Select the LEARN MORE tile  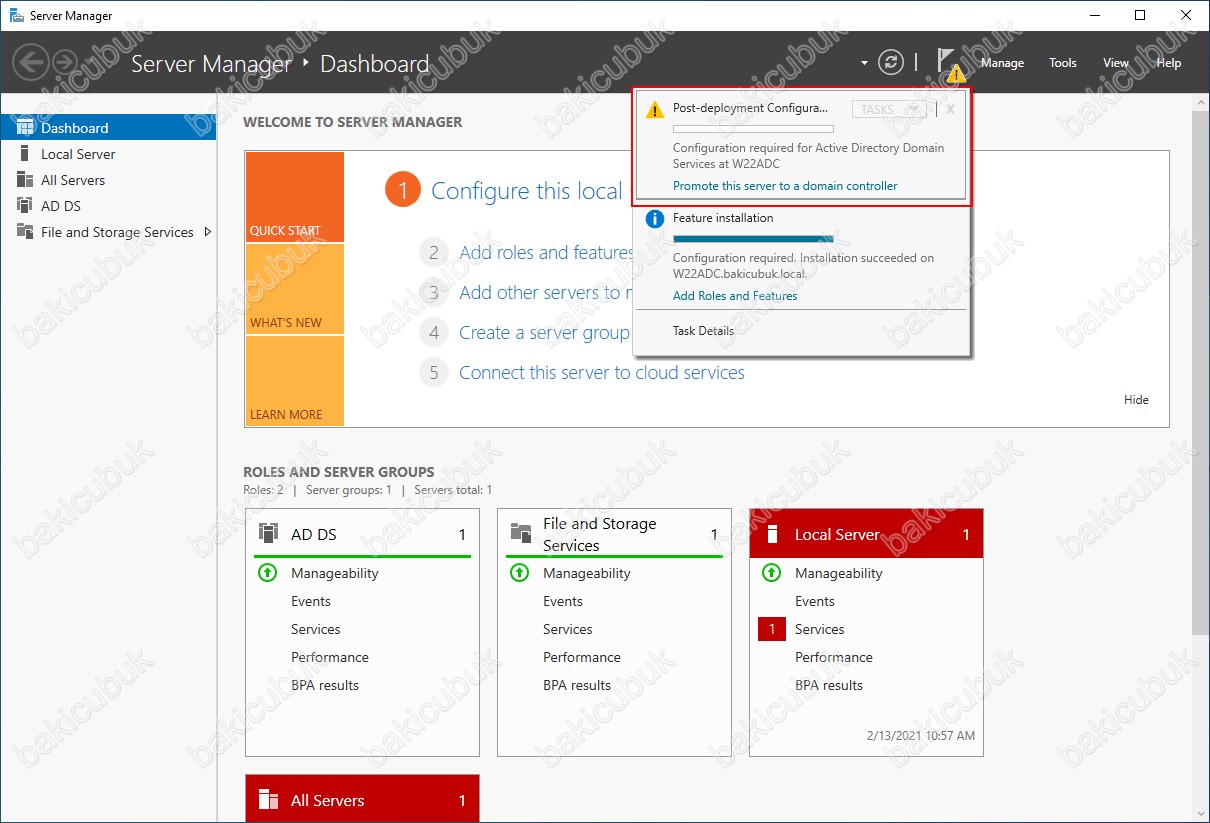click(x=294, y=381)
